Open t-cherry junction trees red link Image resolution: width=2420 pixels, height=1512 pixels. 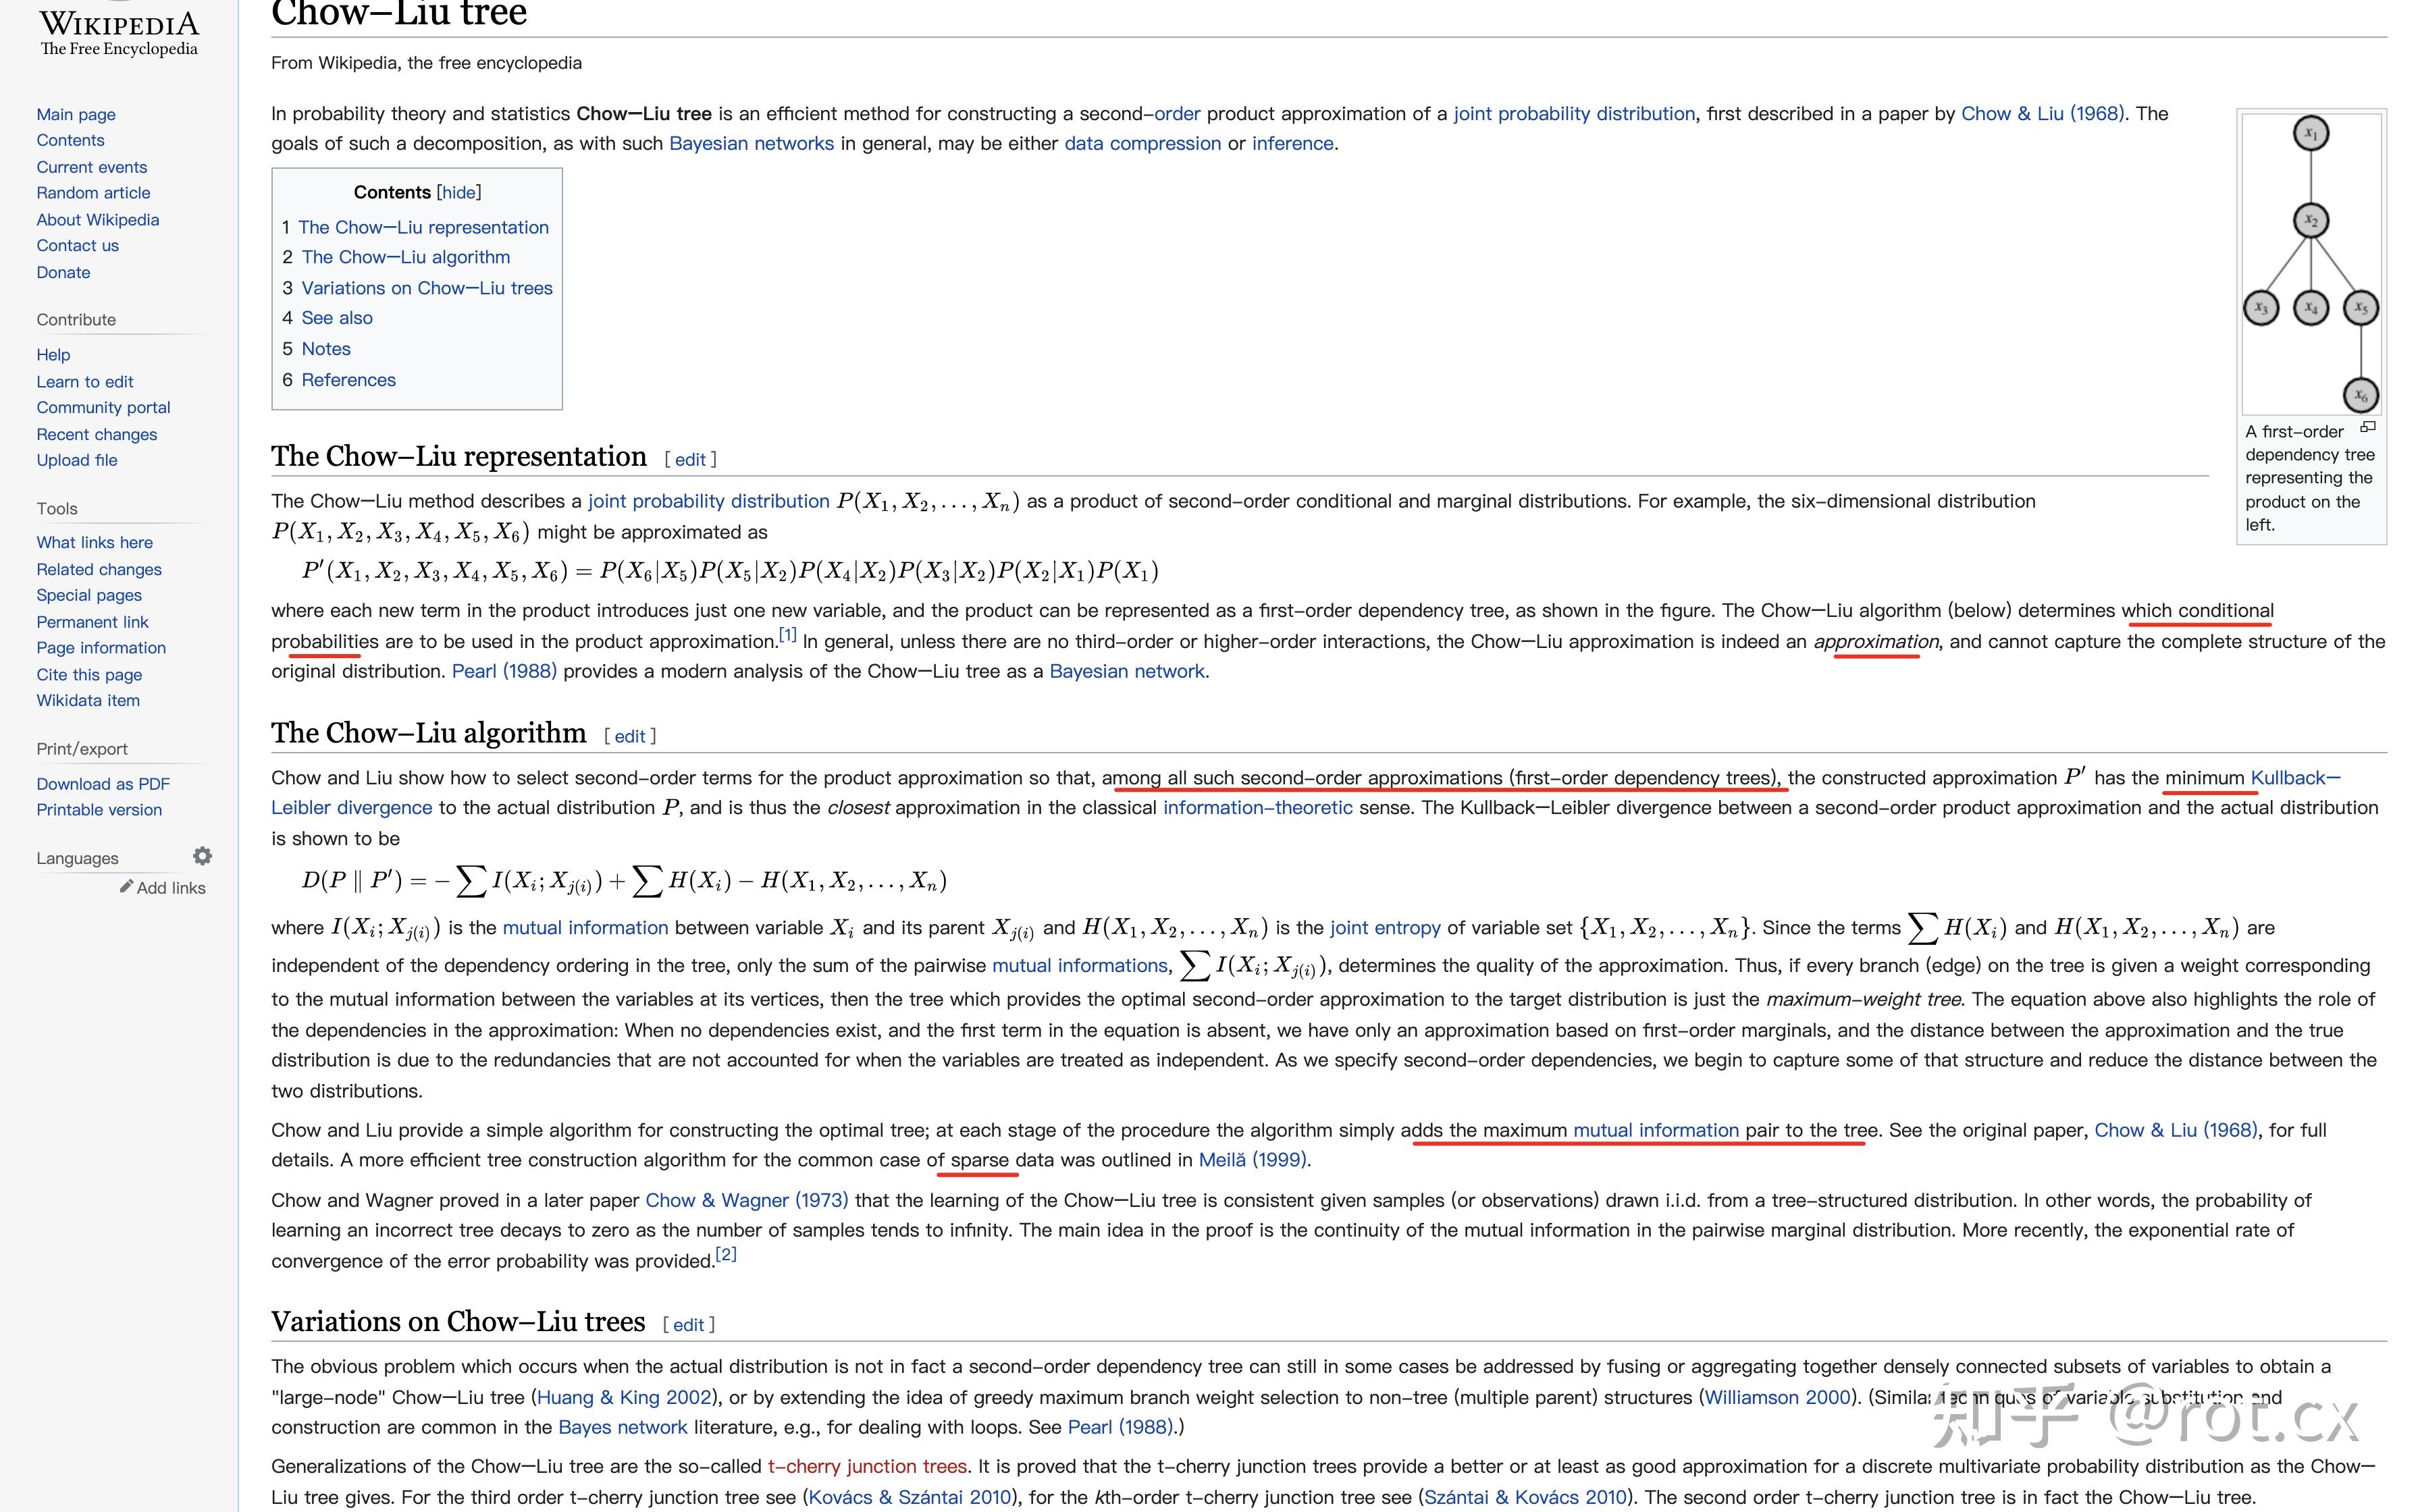click(867, 1467)
